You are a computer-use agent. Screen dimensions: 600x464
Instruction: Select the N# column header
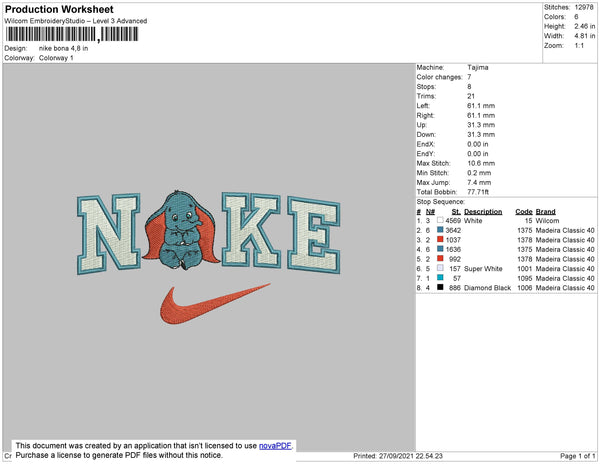430,212
